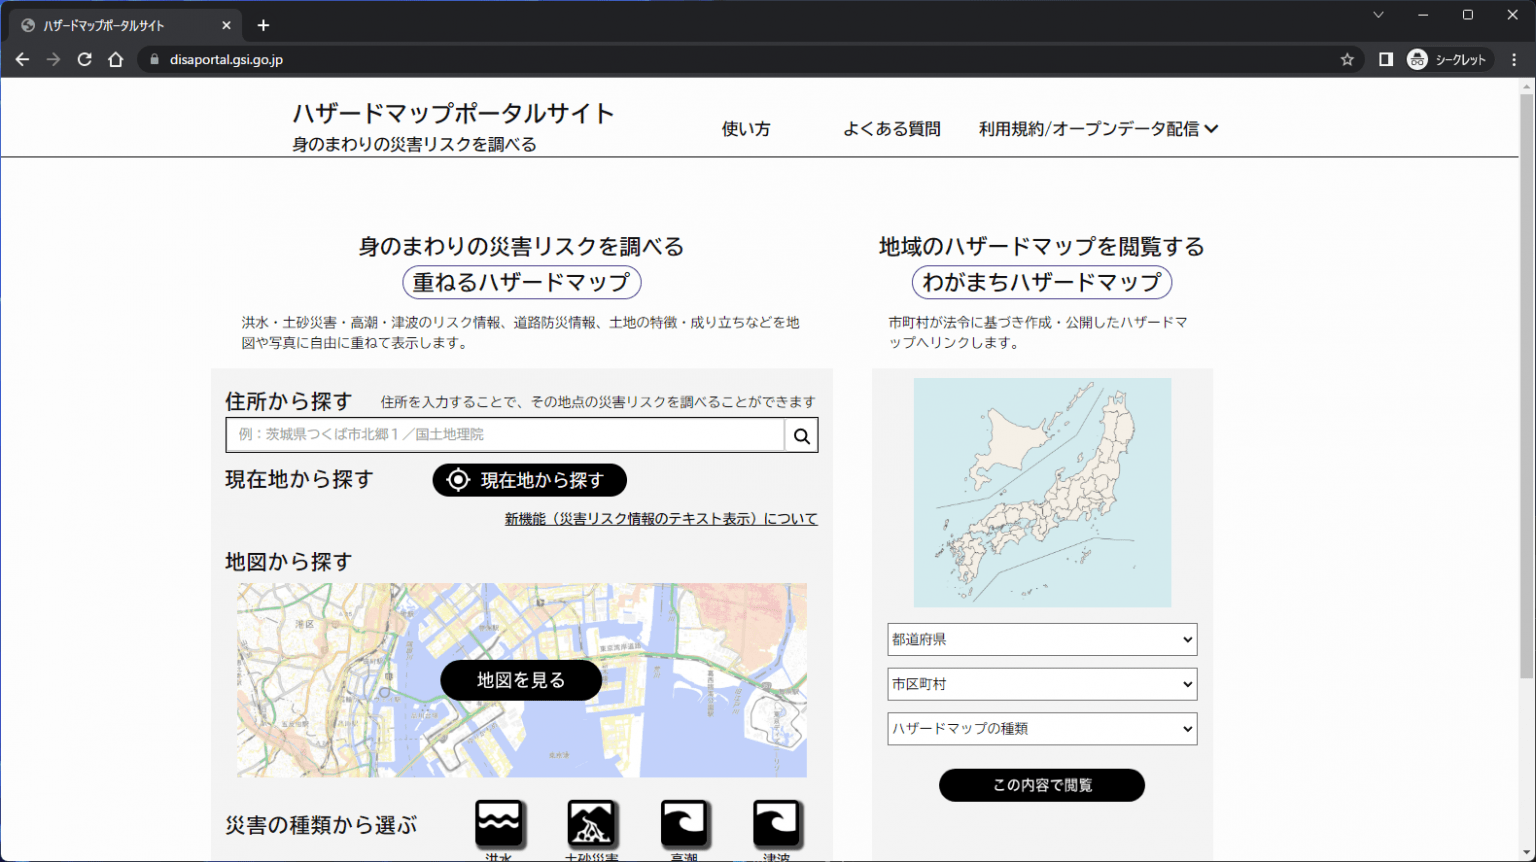Image resolution: width=1536 pixels, height=862 pixels.
Task: Click the address search magnifier icon
Action: pyautogui.click(x=801, y=436)
